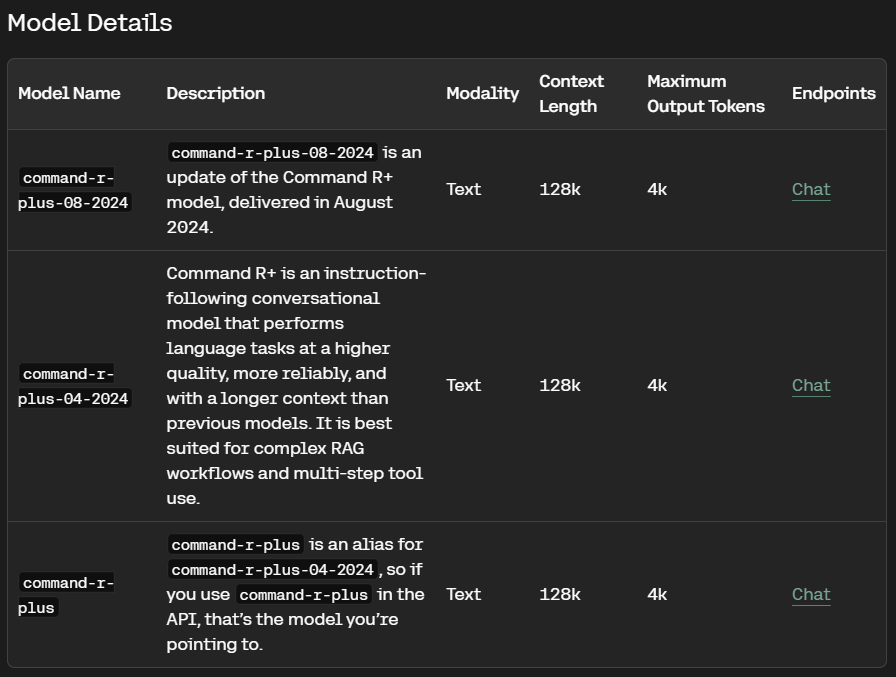Click command-r-plus-08-2024 in Model Name column
This screenshot has height=677, width=896.
point(74,190)
